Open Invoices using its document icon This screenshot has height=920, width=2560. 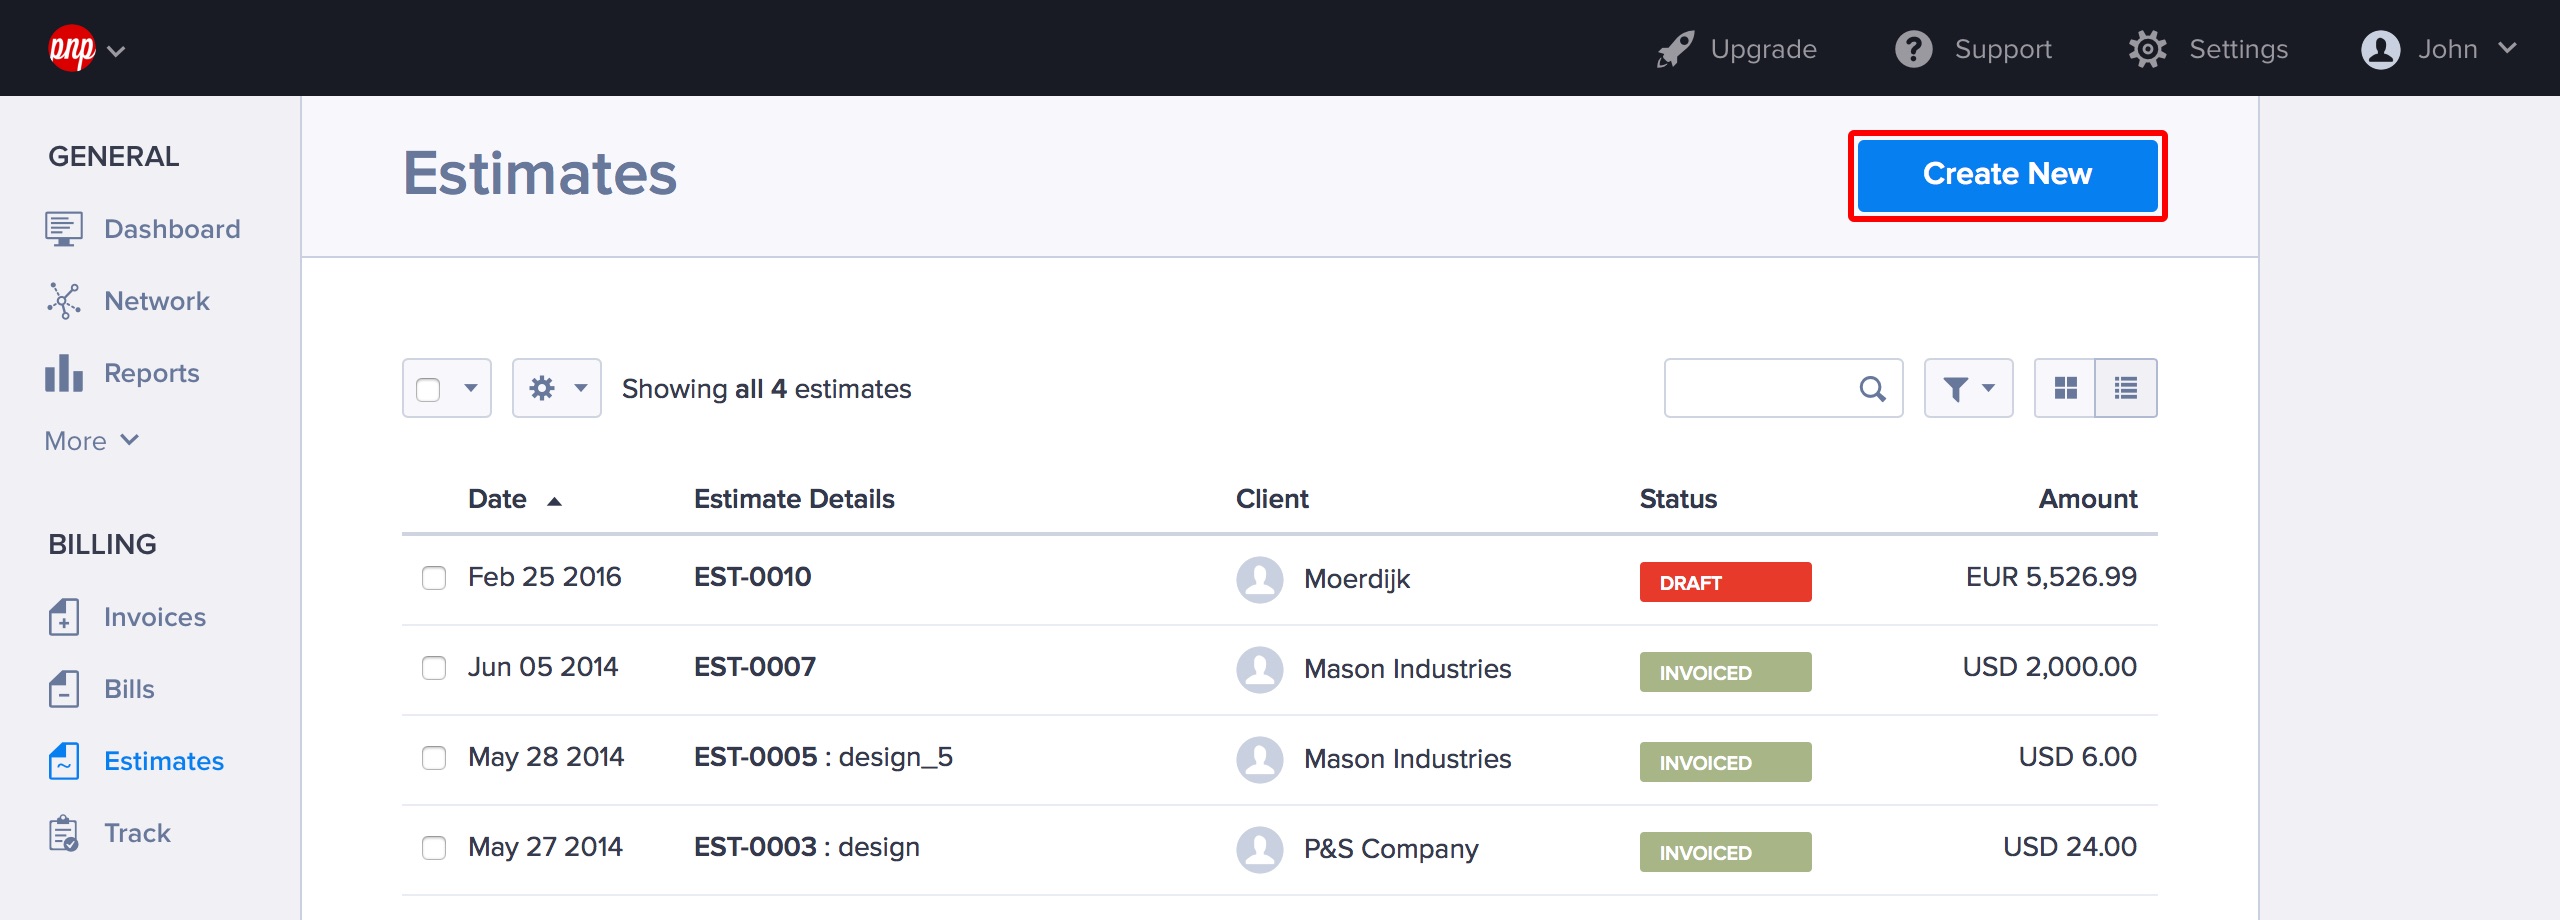(63, 617)
